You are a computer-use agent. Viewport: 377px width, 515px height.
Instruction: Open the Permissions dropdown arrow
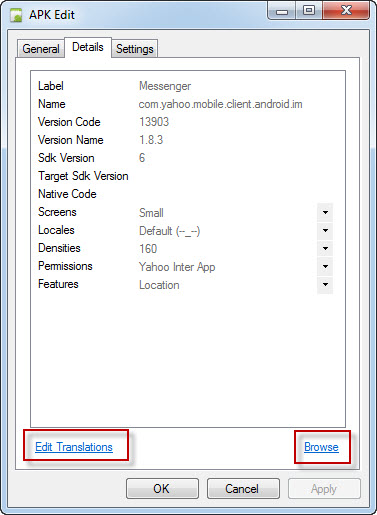click(x=325, y=266)
